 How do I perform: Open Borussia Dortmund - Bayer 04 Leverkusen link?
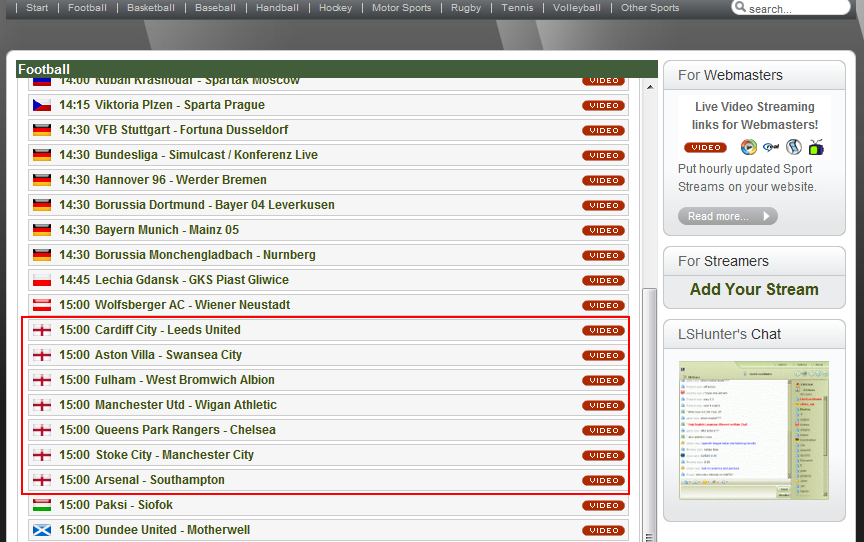tap(214, 205)
